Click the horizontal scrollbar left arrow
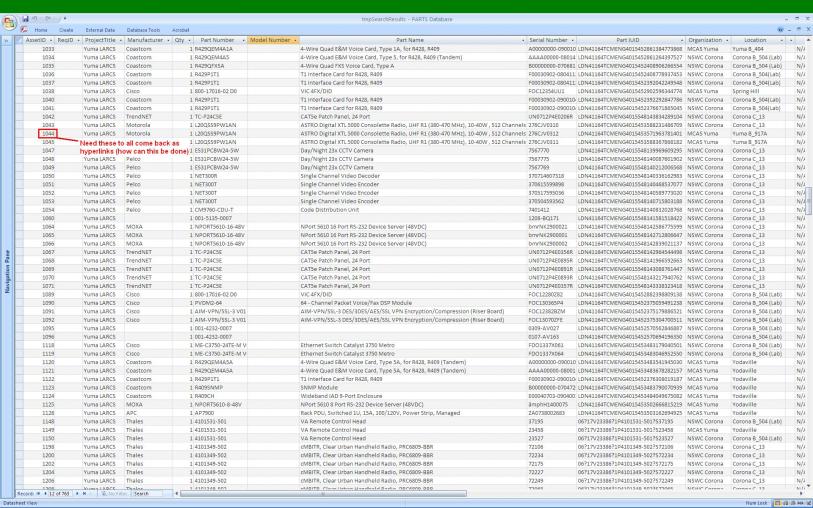The image size is (813, 508). 177,493
